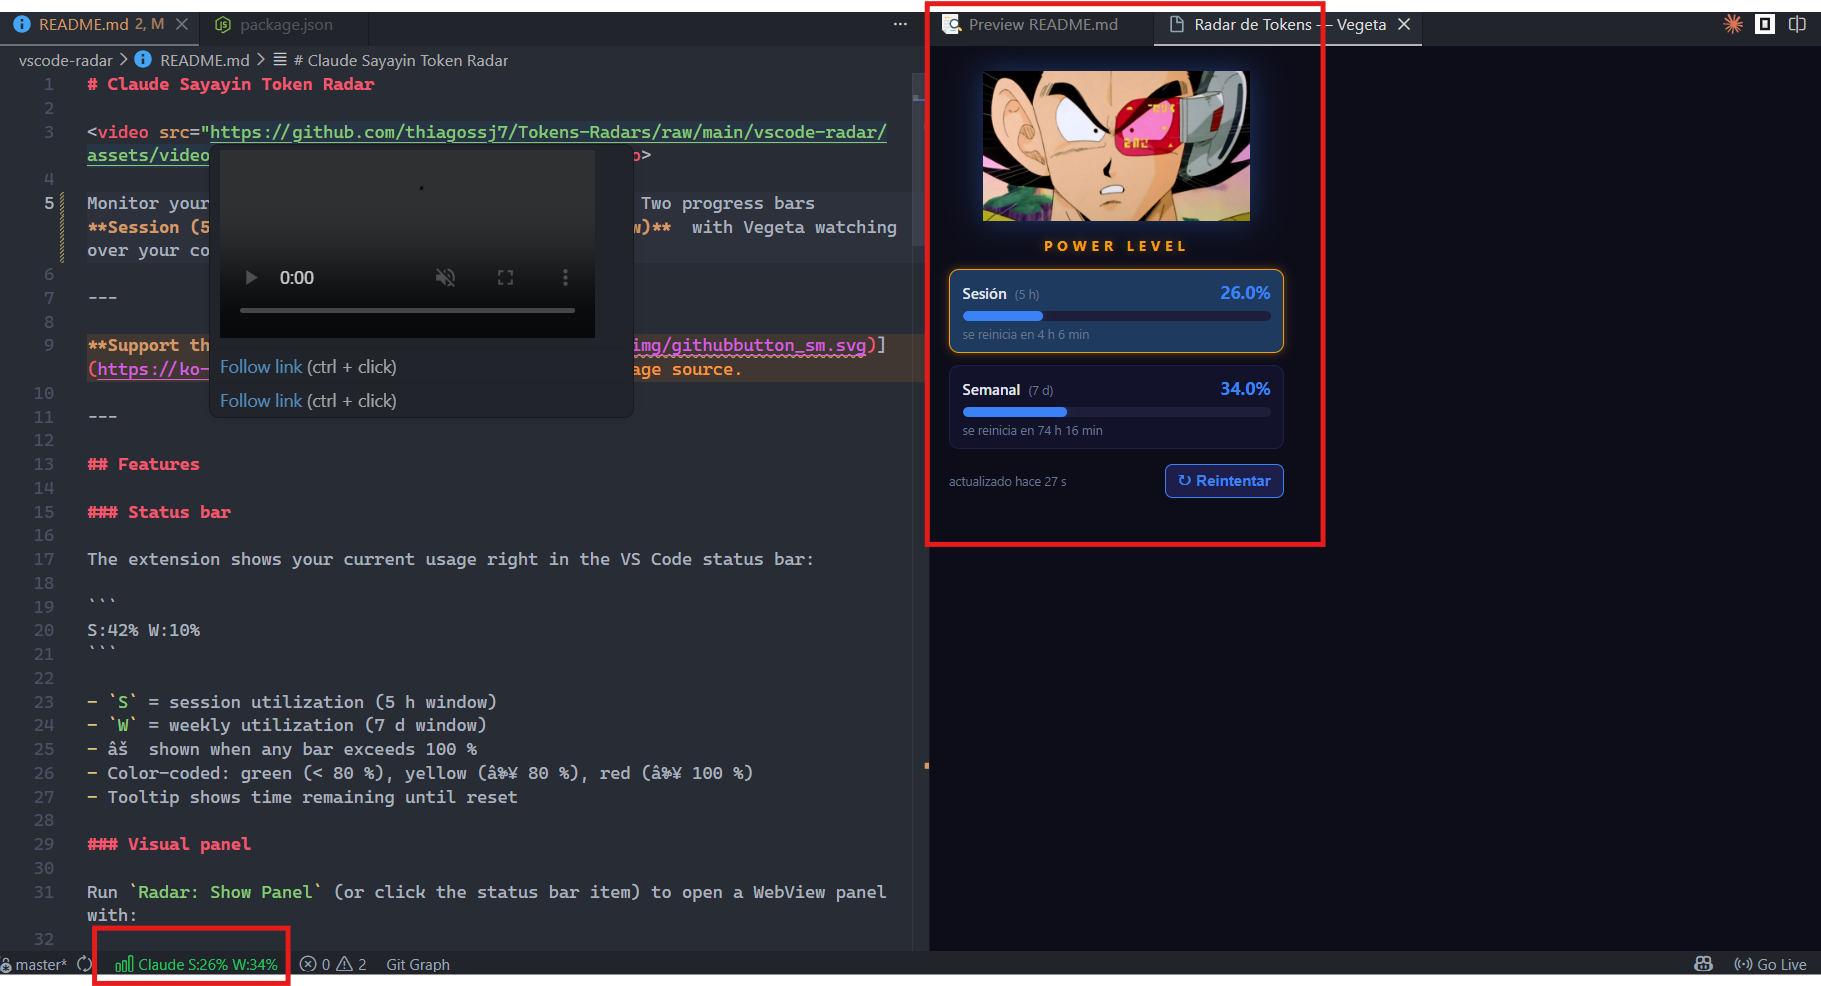Click the Semanal usage card
1821x986 pixels.
[1116, 407]
